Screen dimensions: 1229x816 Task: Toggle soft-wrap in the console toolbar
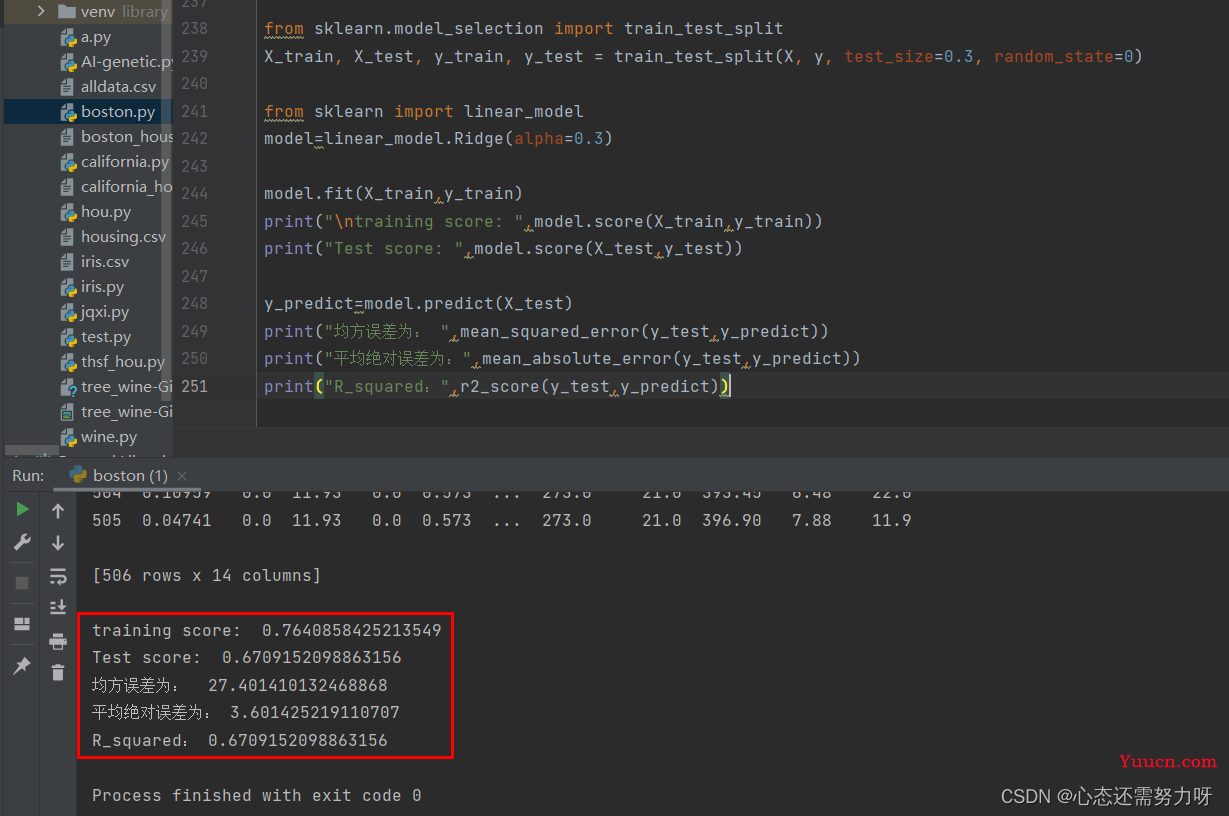(x=58, y=576)
